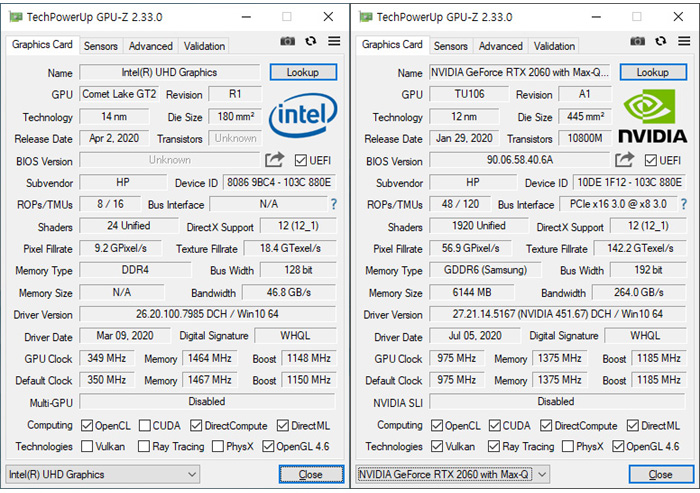Open hamburger menu in NVIDIA window

(x=684, y=41)
